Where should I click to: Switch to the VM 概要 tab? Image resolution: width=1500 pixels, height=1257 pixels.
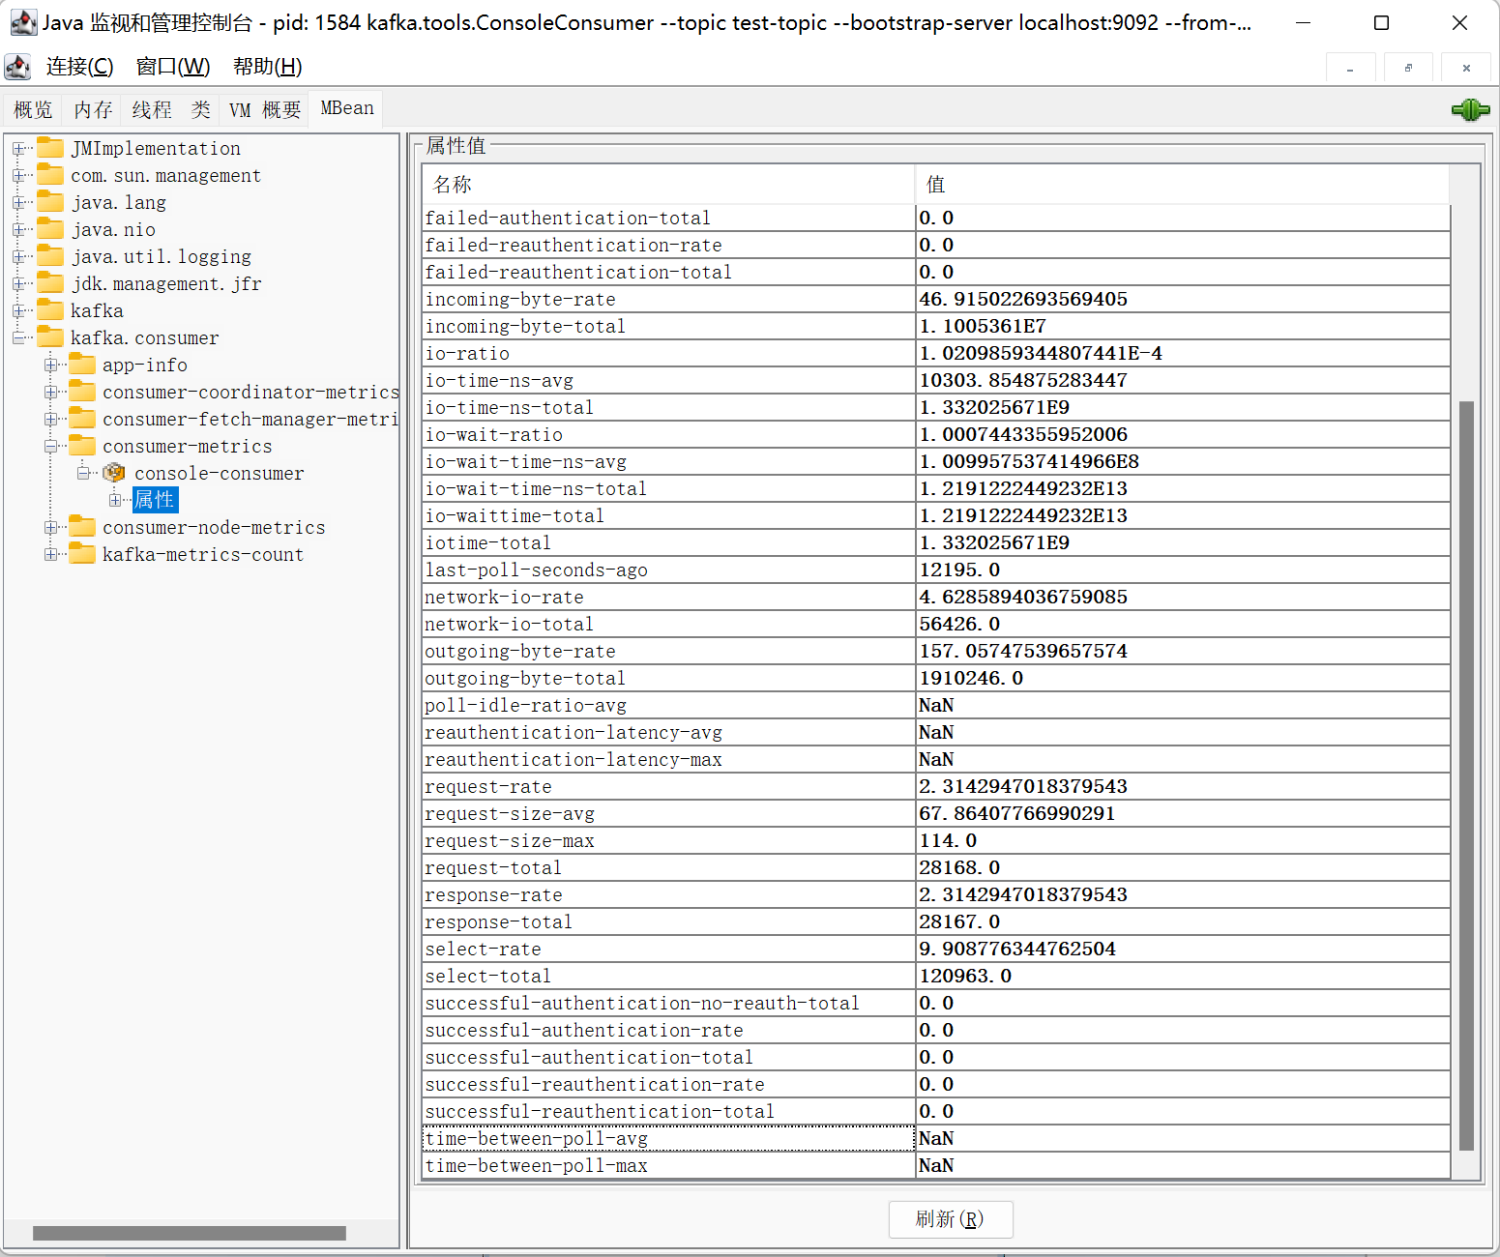pos(265,109)
